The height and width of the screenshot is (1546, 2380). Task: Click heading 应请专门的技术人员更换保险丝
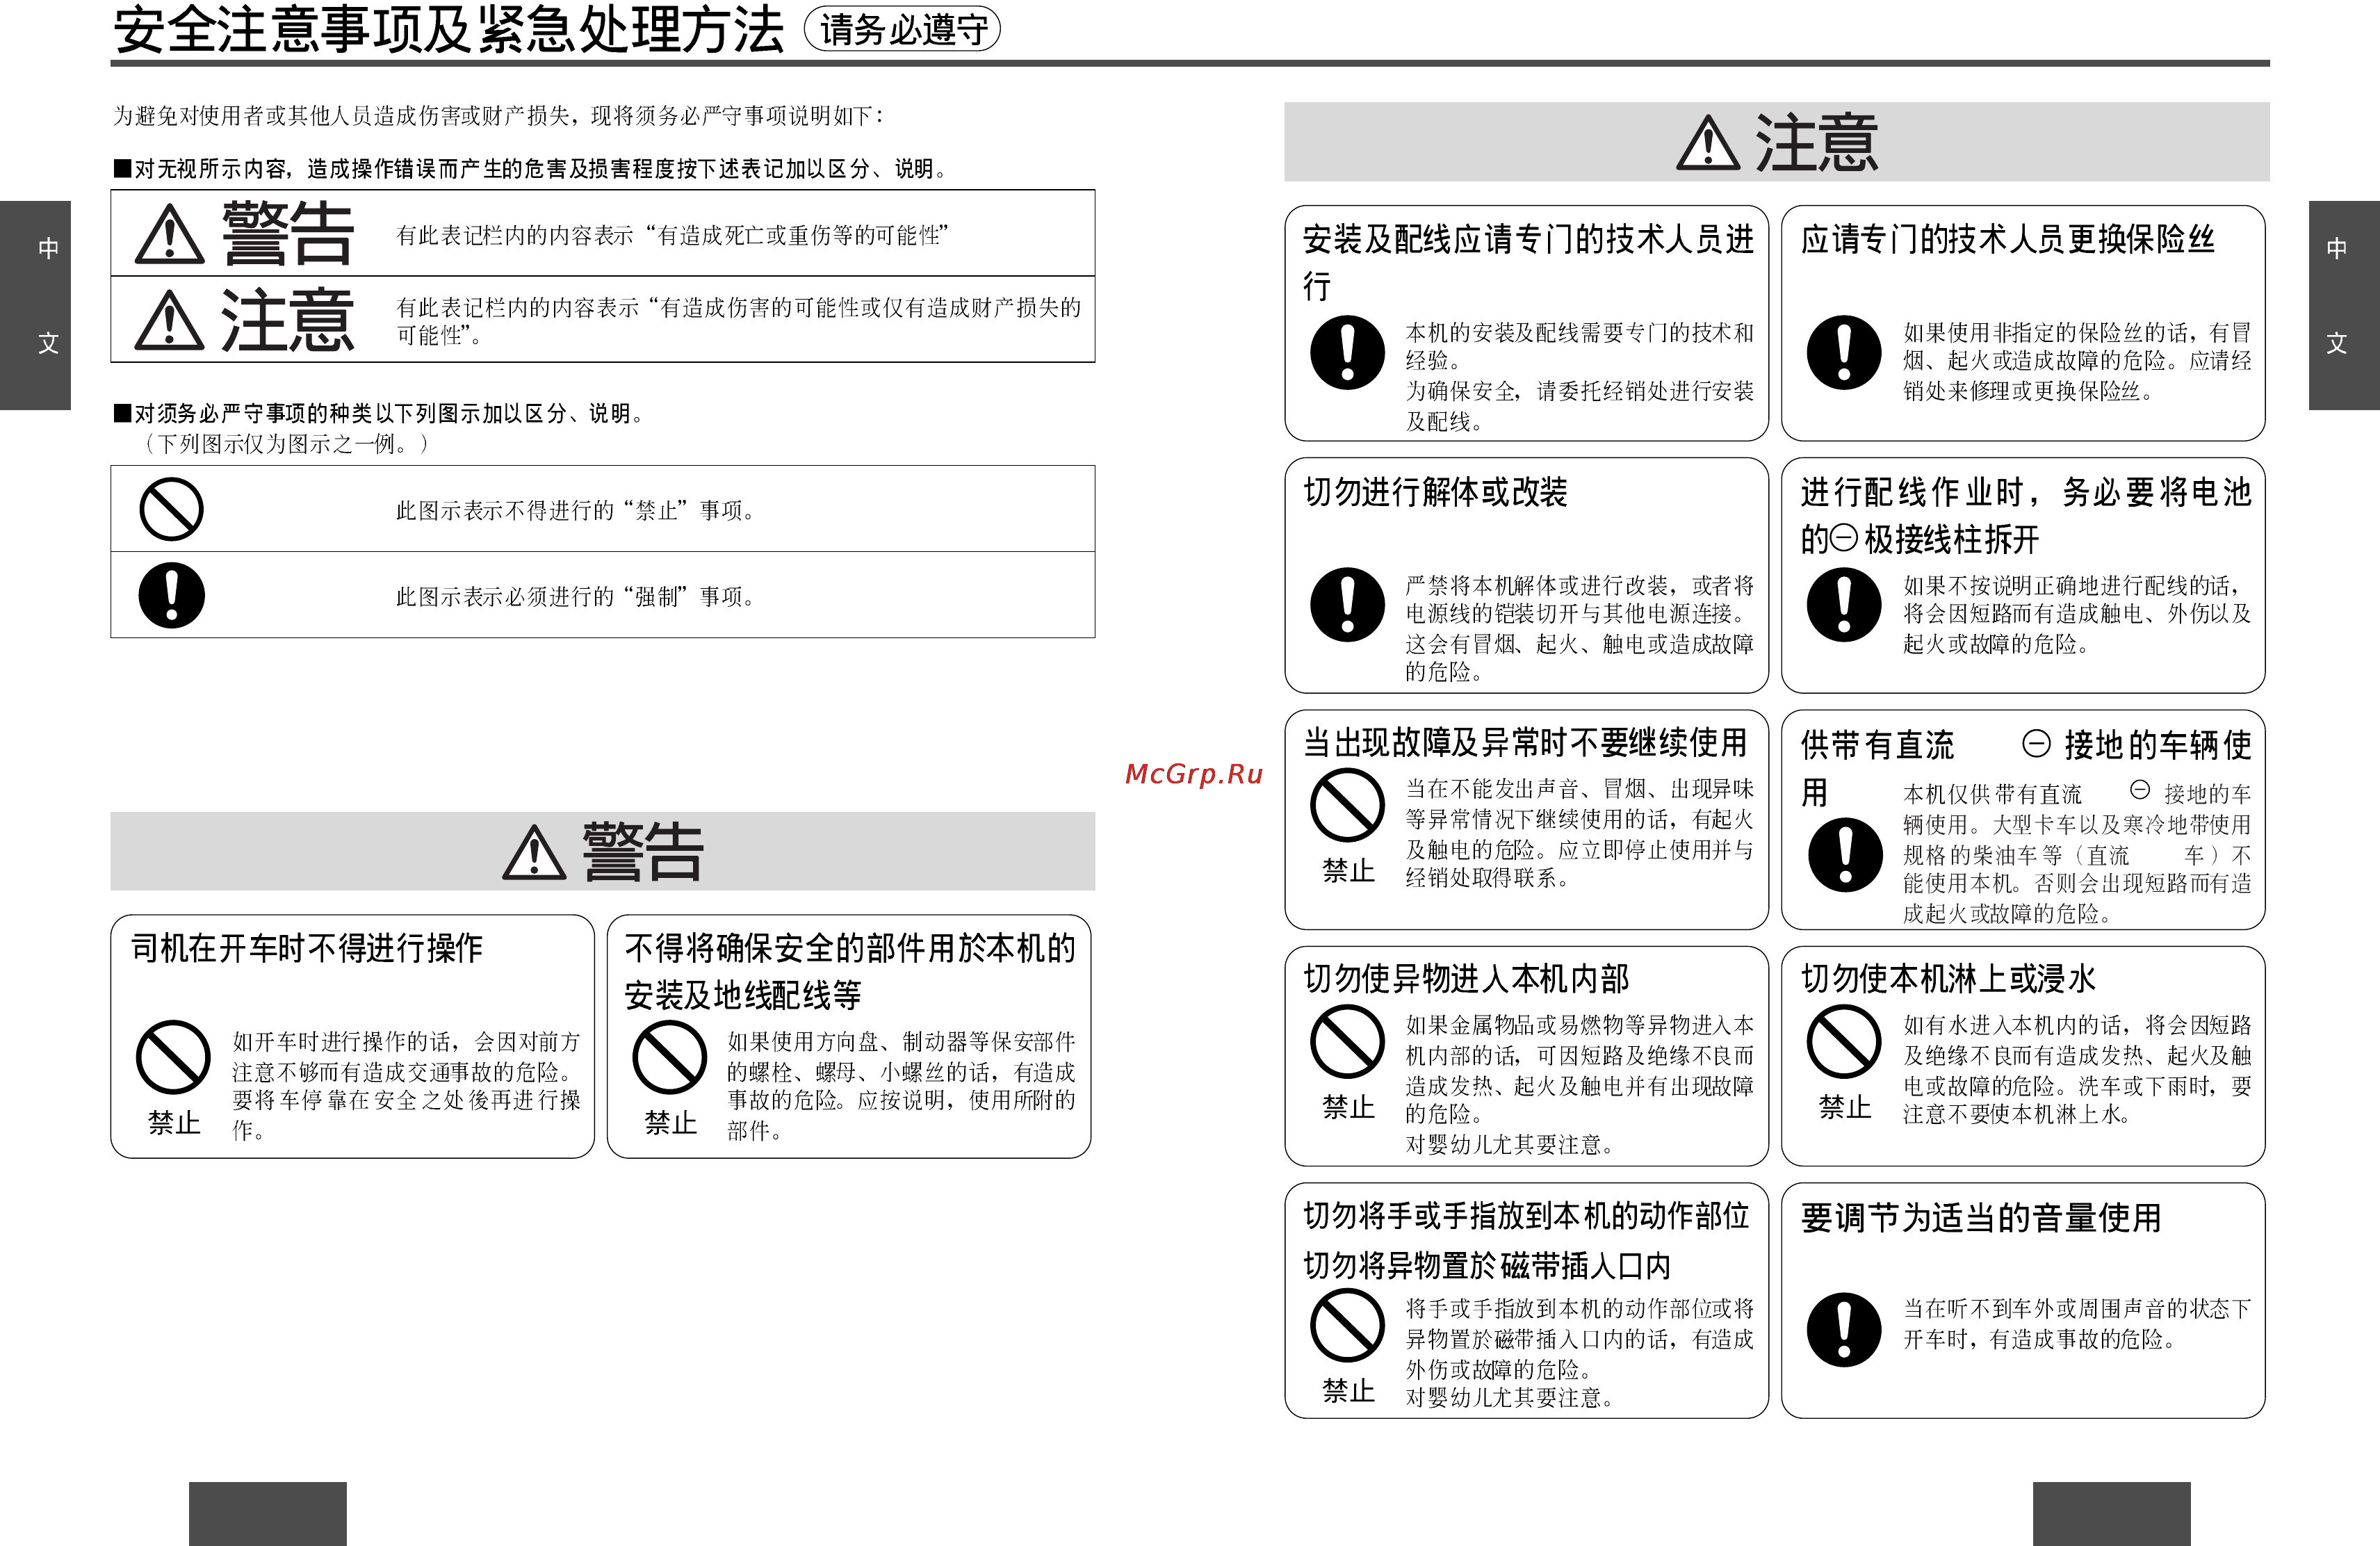(x=2008, y=239)
